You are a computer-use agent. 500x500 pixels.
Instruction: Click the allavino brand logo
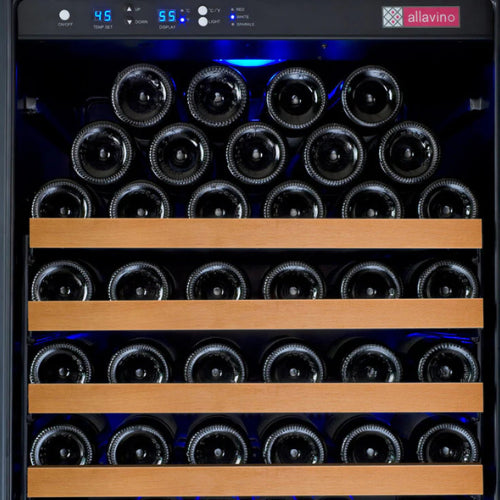pos(421,17)
